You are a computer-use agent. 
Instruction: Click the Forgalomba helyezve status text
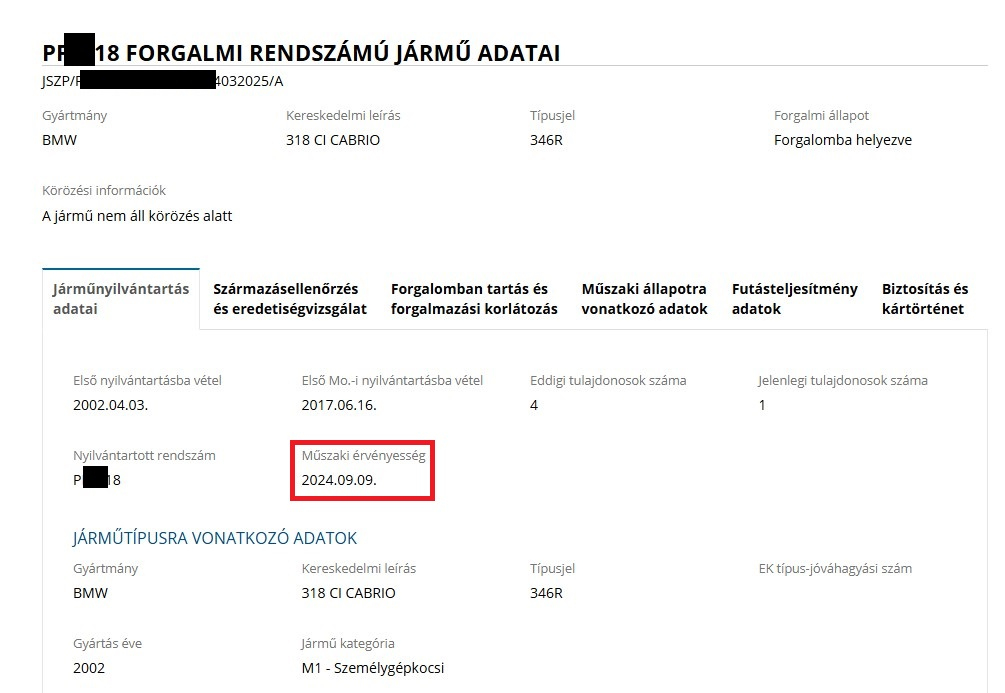(842, 140)
